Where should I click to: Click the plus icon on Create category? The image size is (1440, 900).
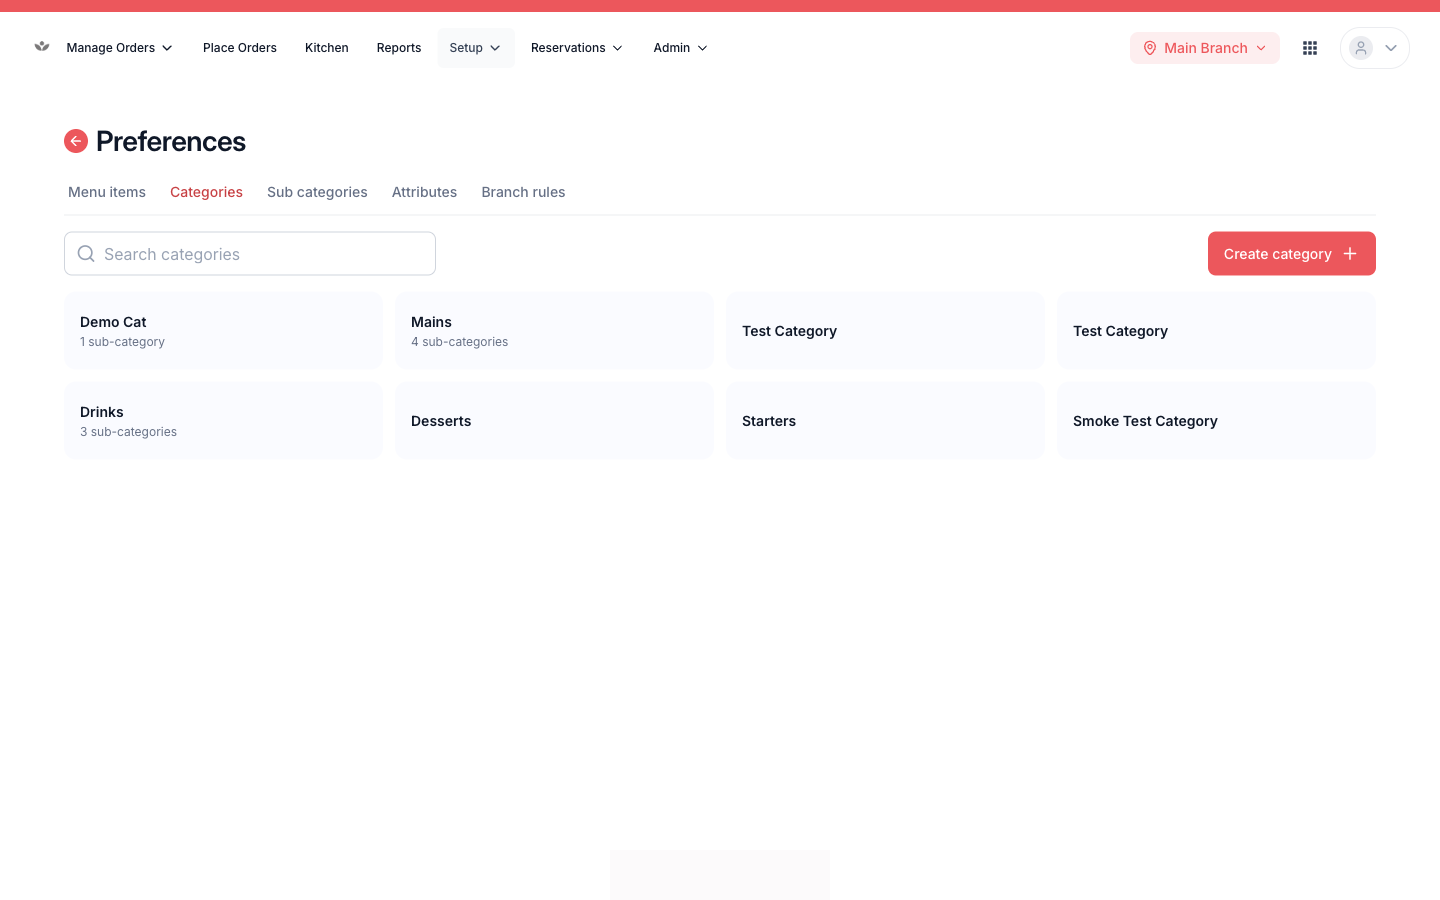(x=1350, y=254)
